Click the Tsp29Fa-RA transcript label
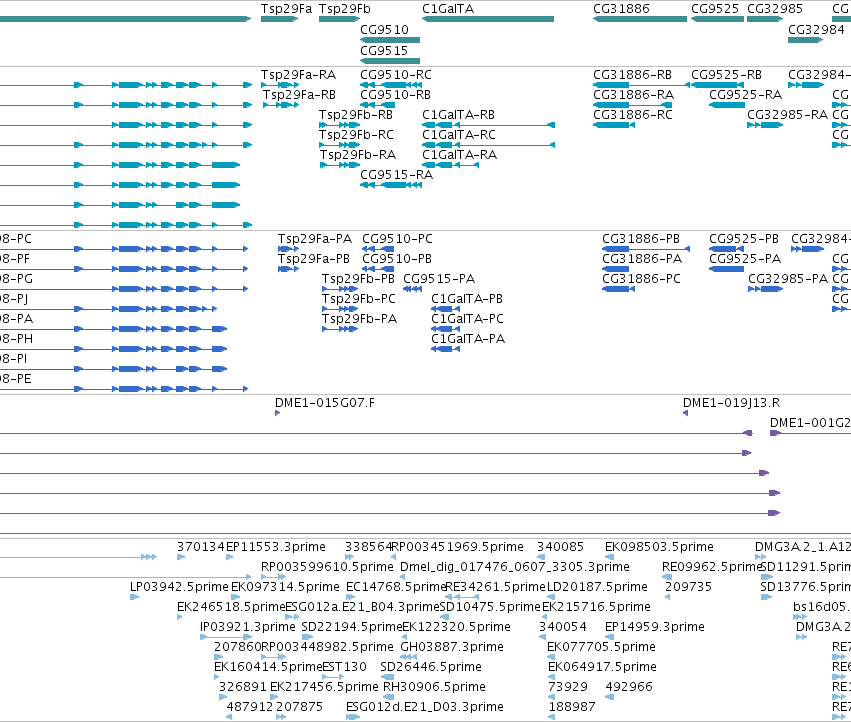Screen dimensions: 851x722 pos(299,75)
